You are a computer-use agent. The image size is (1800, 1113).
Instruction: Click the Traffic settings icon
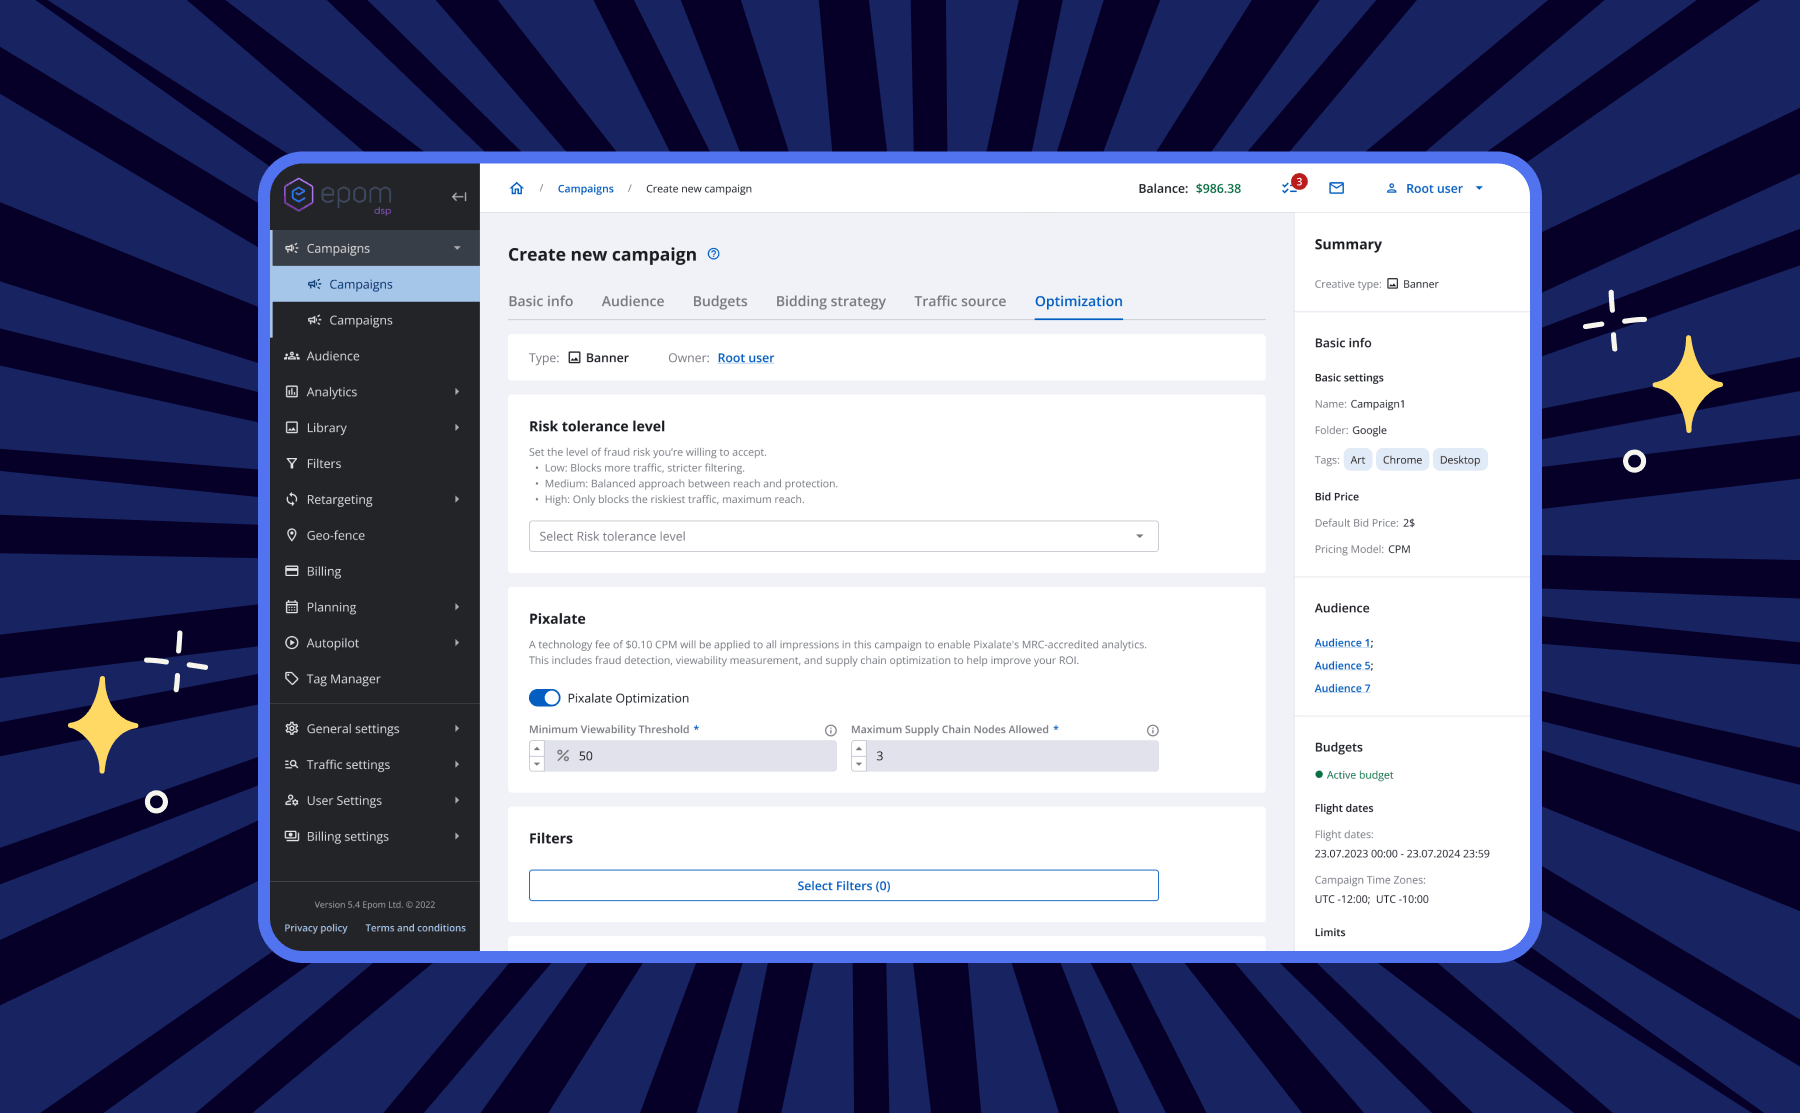tap(292, 765)
